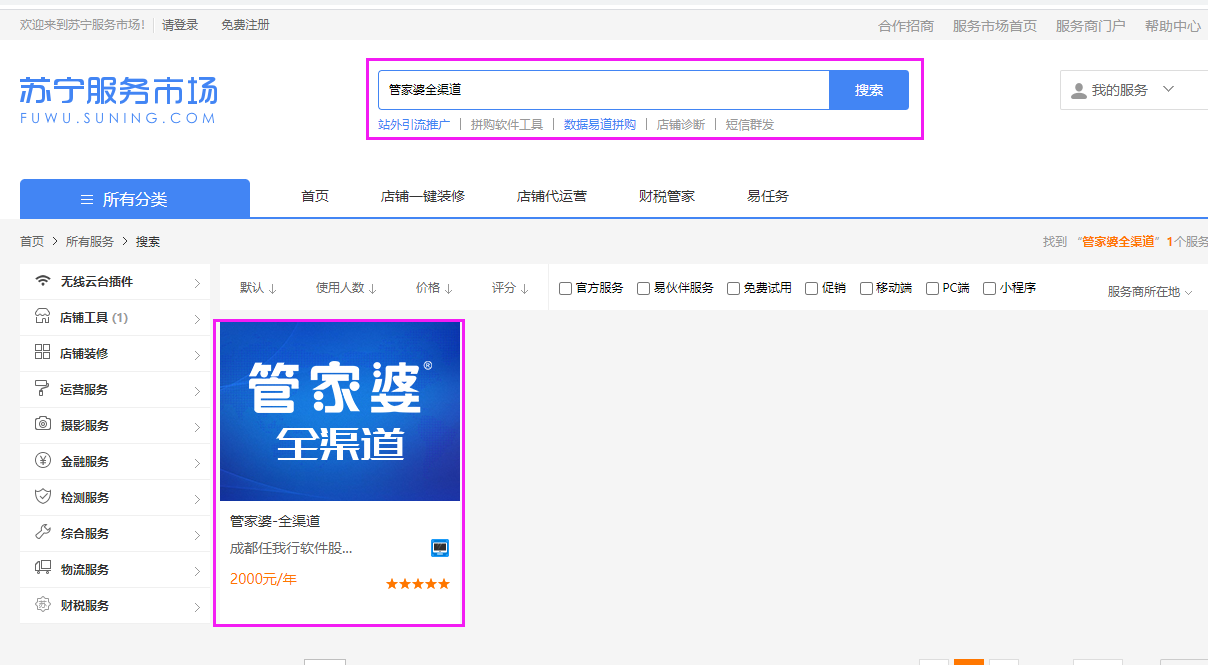Image resolution: width=1208 pixels, height=665 pixels.
Task: Open the 店铺一键装修 navigation tab
Action: click(423, 196)
